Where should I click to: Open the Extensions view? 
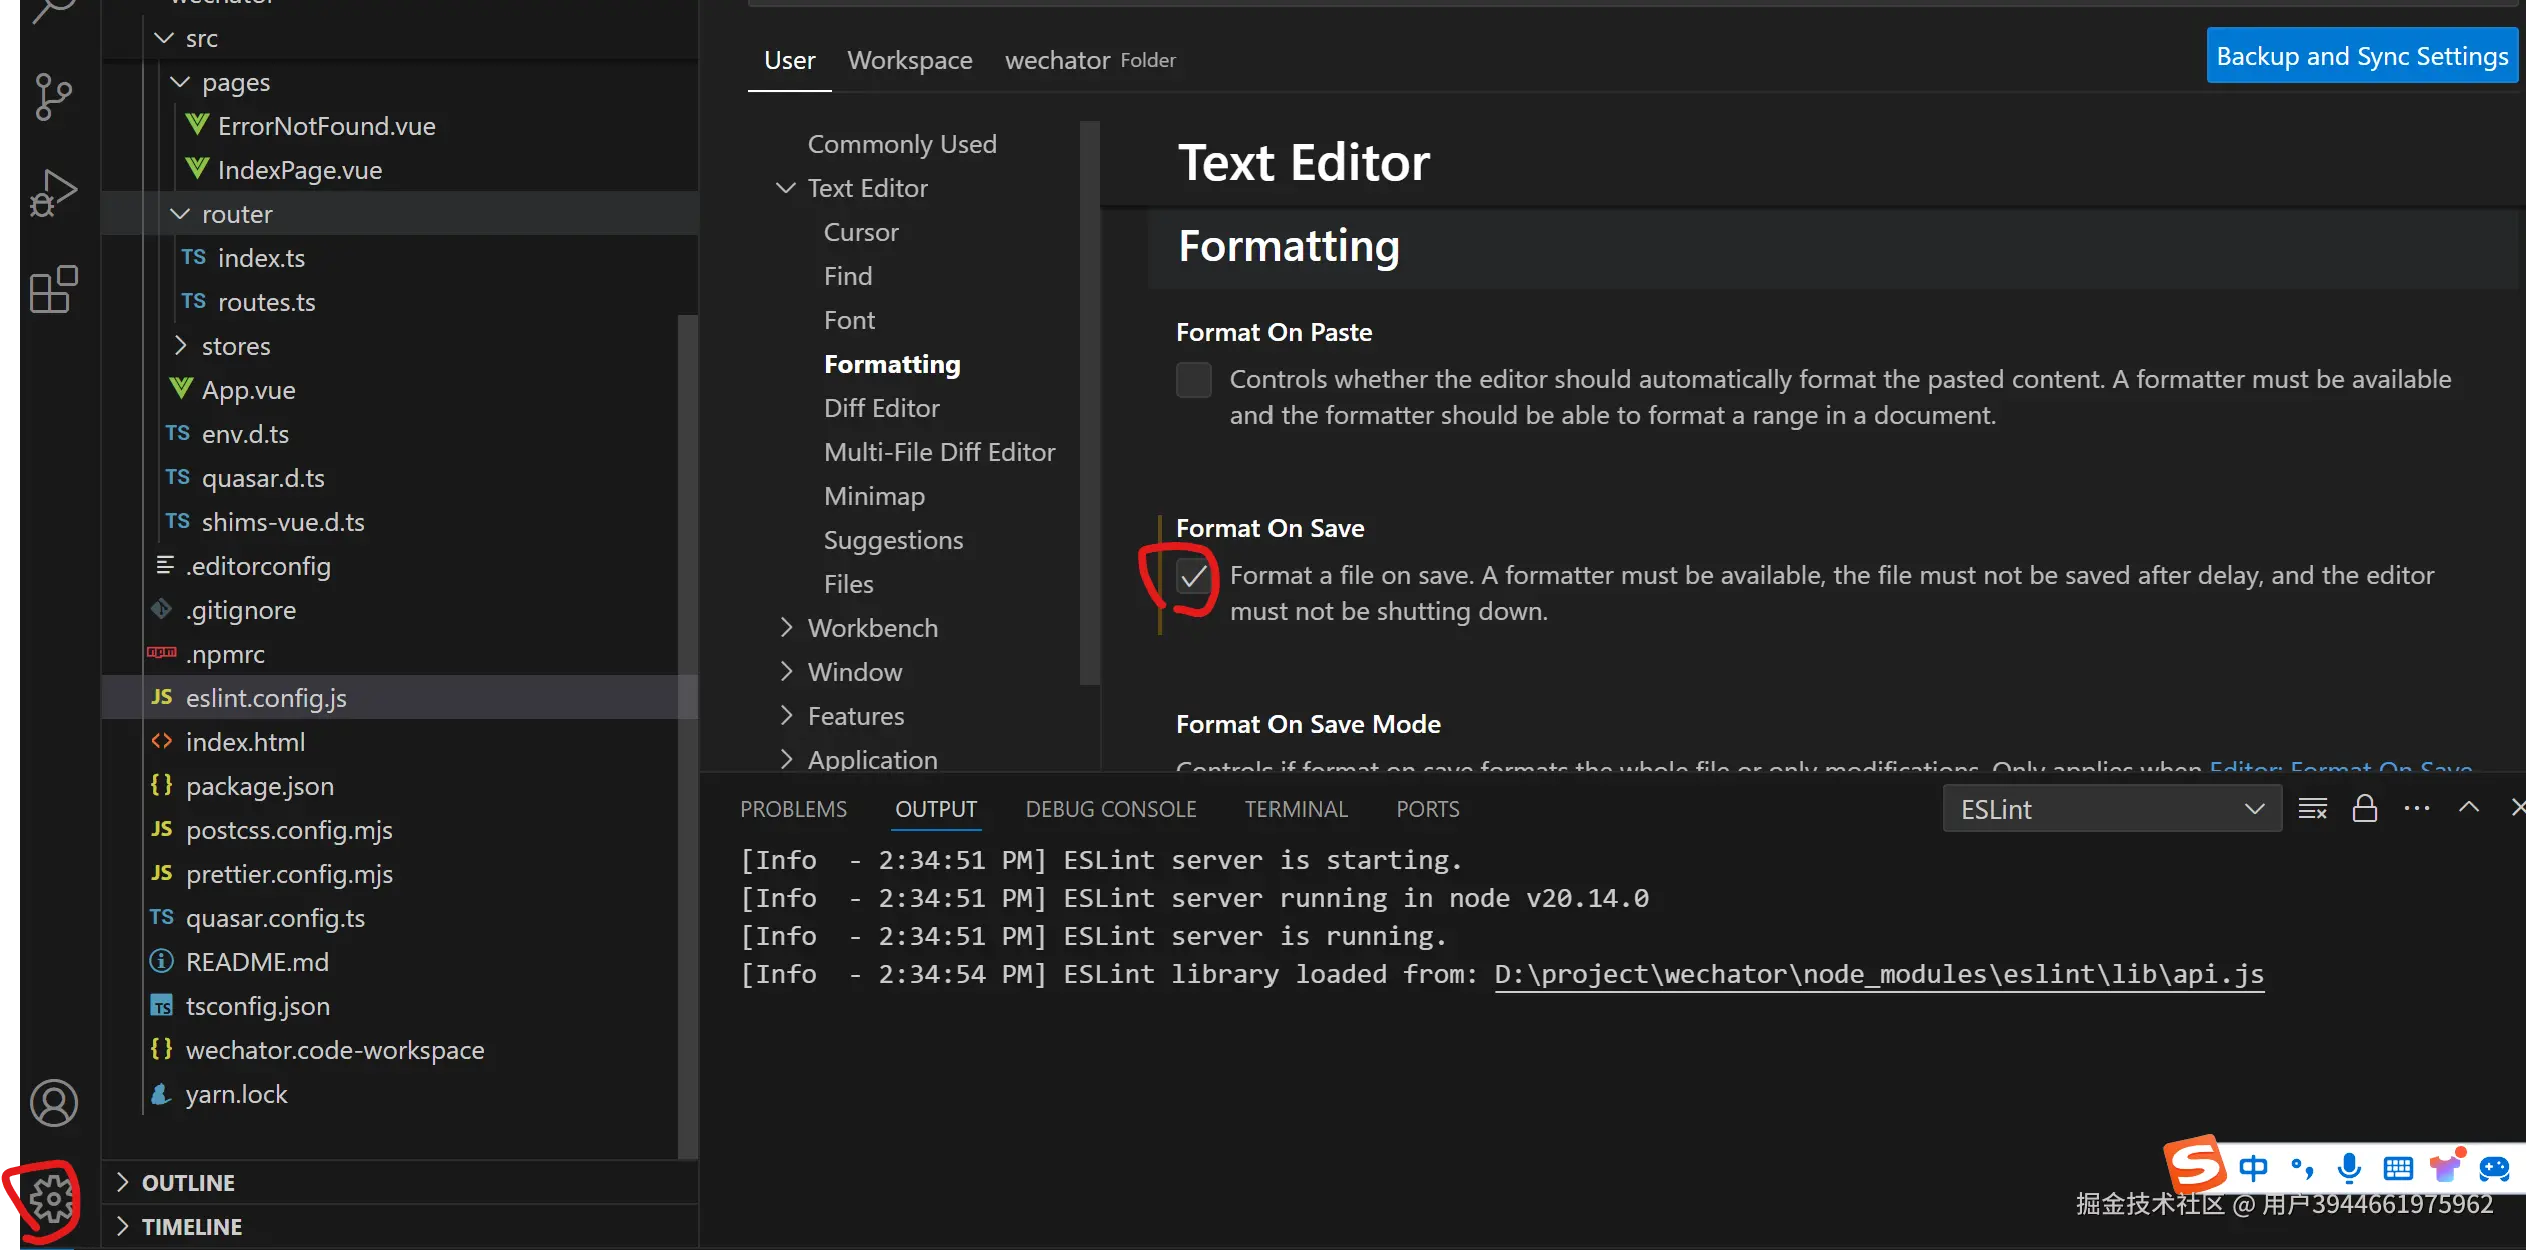click(x=53, y=290)
